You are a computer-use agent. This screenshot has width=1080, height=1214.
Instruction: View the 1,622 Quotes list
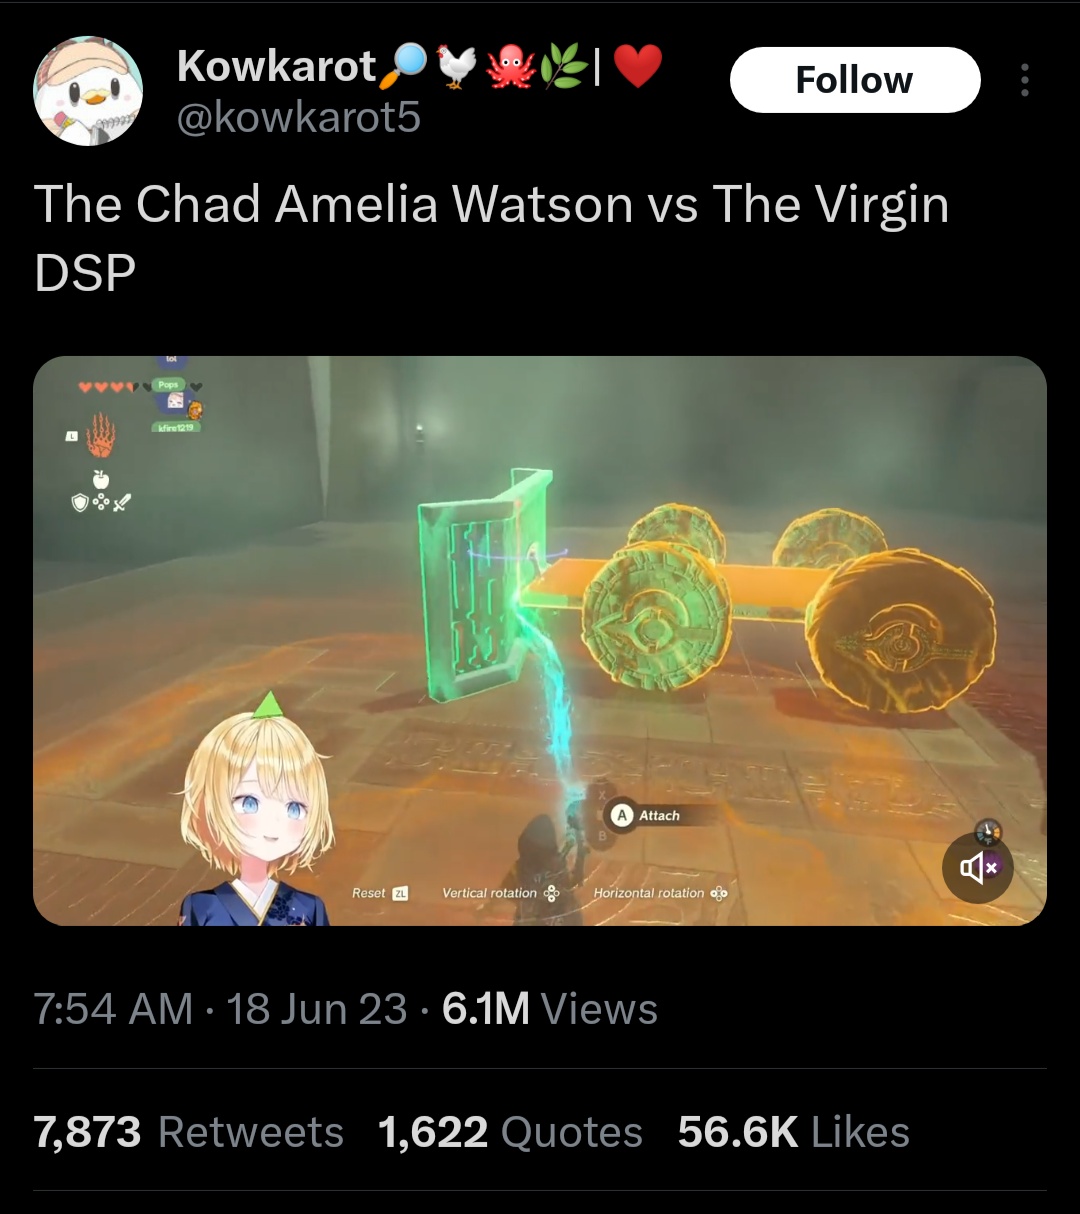pos(510,1133)
